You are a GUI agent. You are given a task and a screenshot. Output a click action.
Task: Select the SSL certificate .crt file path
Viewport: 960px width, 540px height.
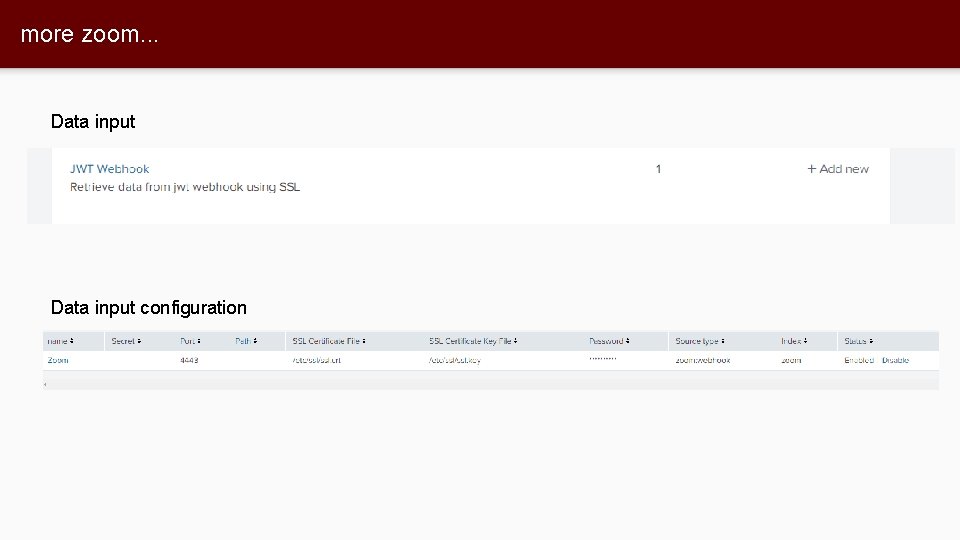(x=317, y=360)
